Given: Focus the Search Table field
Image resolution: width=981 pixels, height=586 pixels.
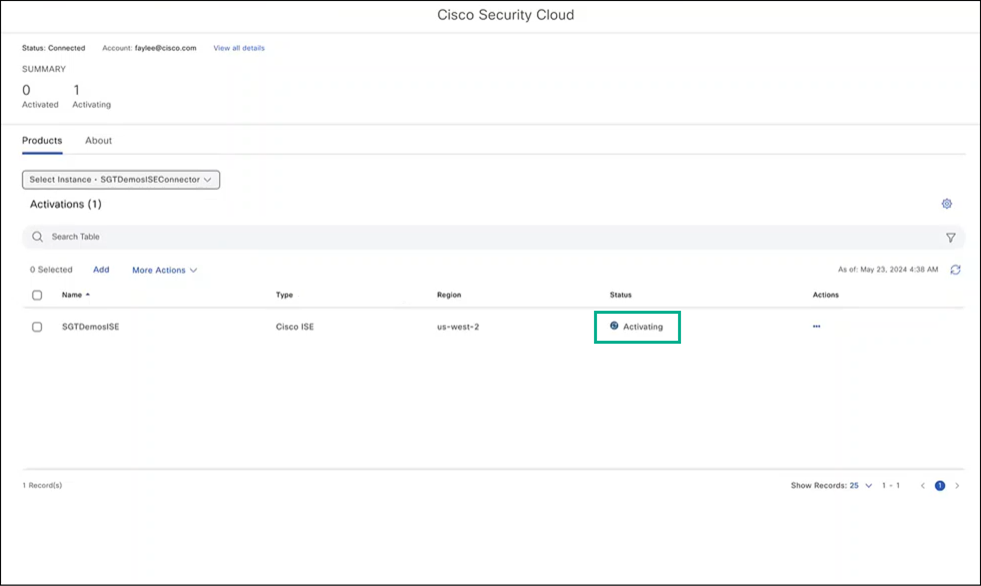Looking at the screenshot, I should (494, 237).
